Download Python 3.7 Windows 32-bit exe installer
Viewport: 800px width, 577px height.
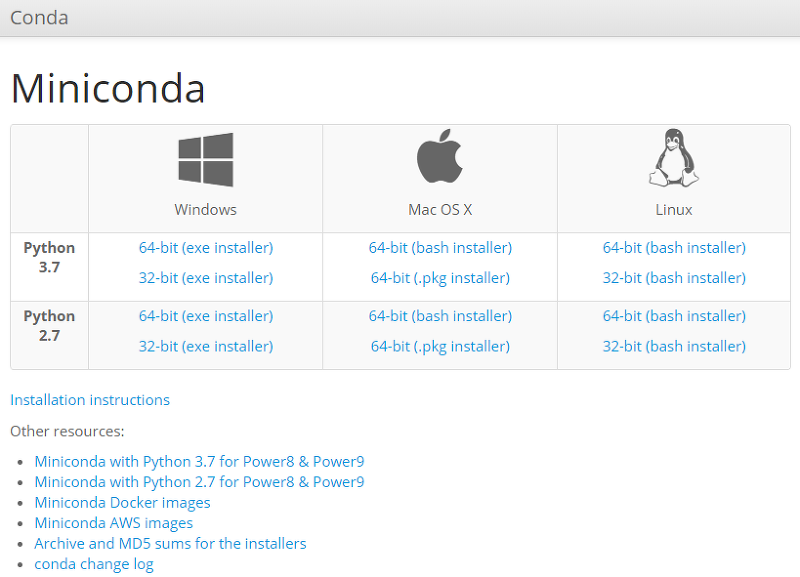pos(206,278)
